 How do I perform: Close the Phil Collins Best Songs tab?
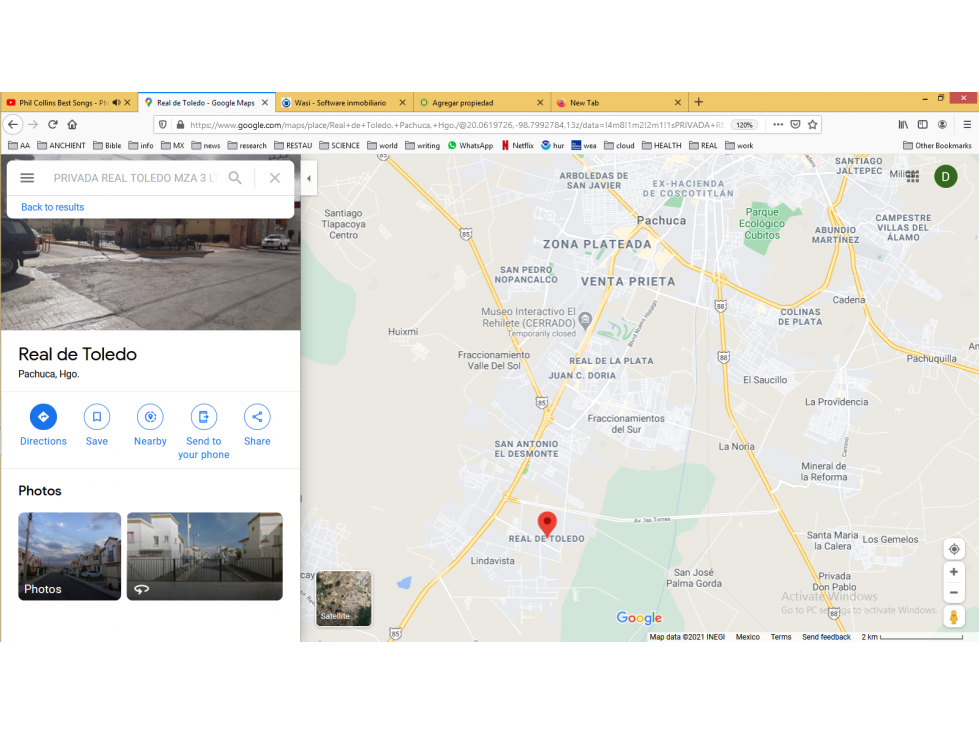(x=127, y=102)
